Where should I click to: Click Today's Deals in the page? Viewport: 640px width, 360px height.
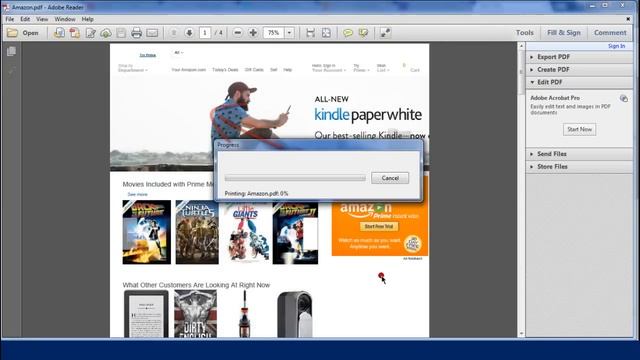225,70
